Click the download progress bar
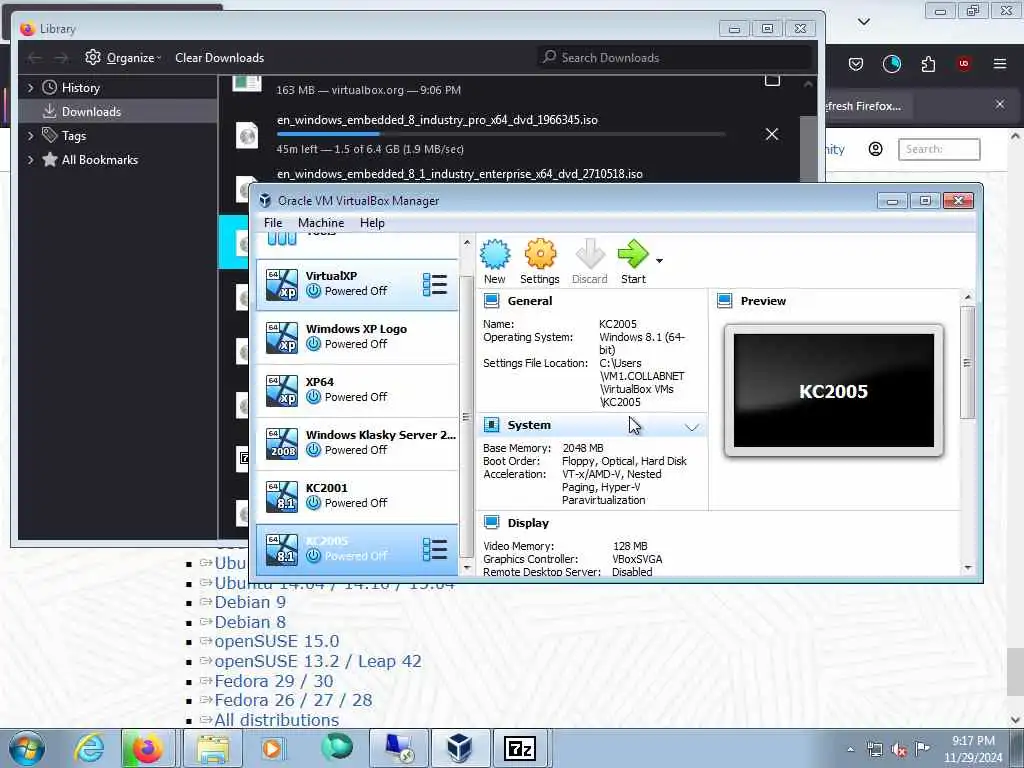Viewport: 1024px width, 768px height. [501, 134]
